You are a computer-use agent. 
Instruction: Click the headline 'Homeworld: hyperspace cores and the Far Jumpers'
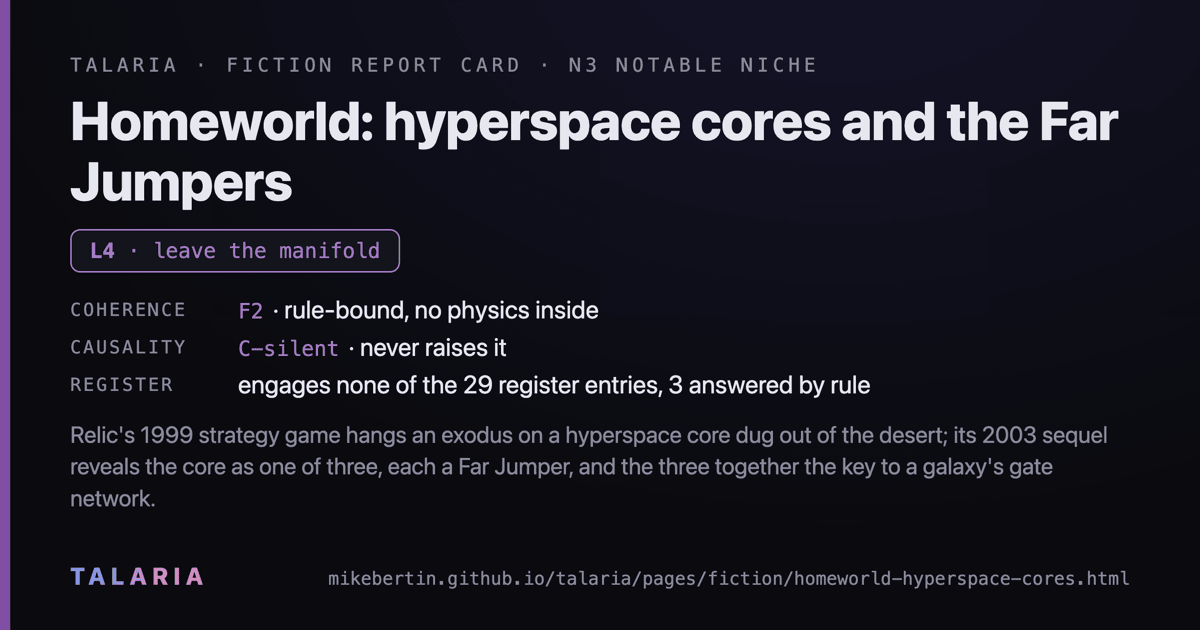pyautogui.click(x=594, y=153)
